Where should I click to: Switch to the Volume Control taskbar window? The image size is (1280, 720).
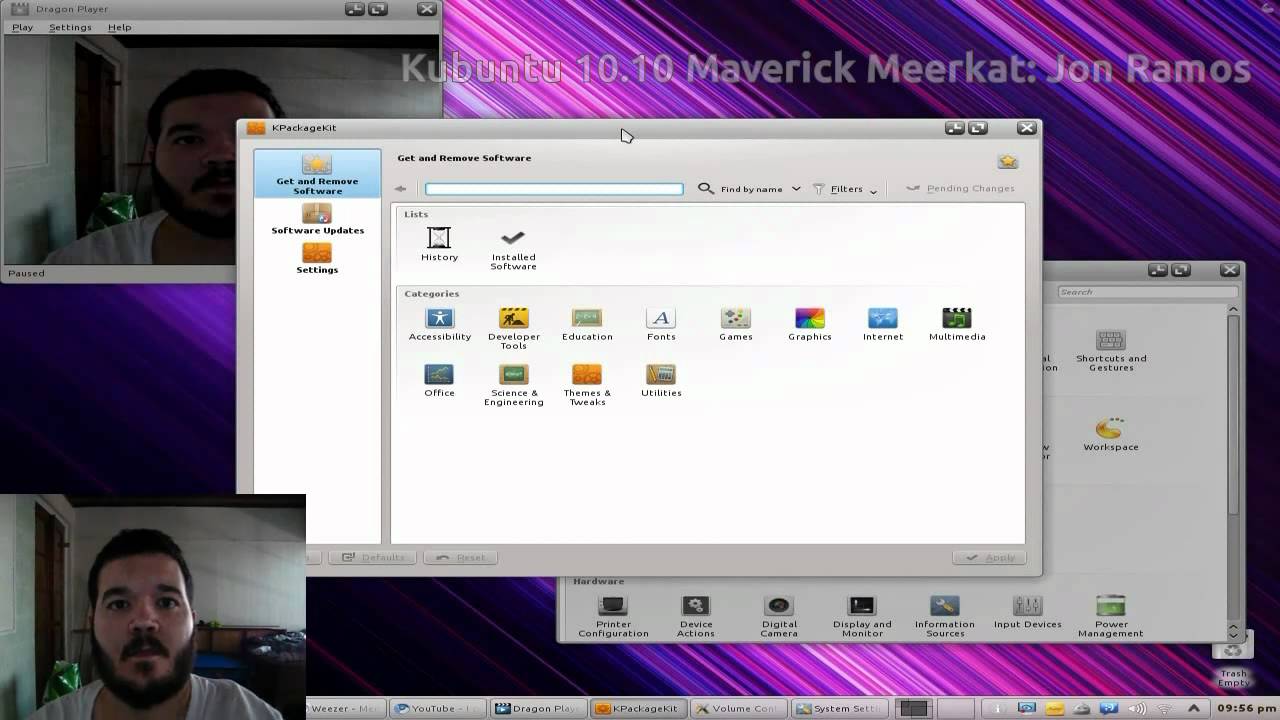pyautogui.click(x=738, y=708)
